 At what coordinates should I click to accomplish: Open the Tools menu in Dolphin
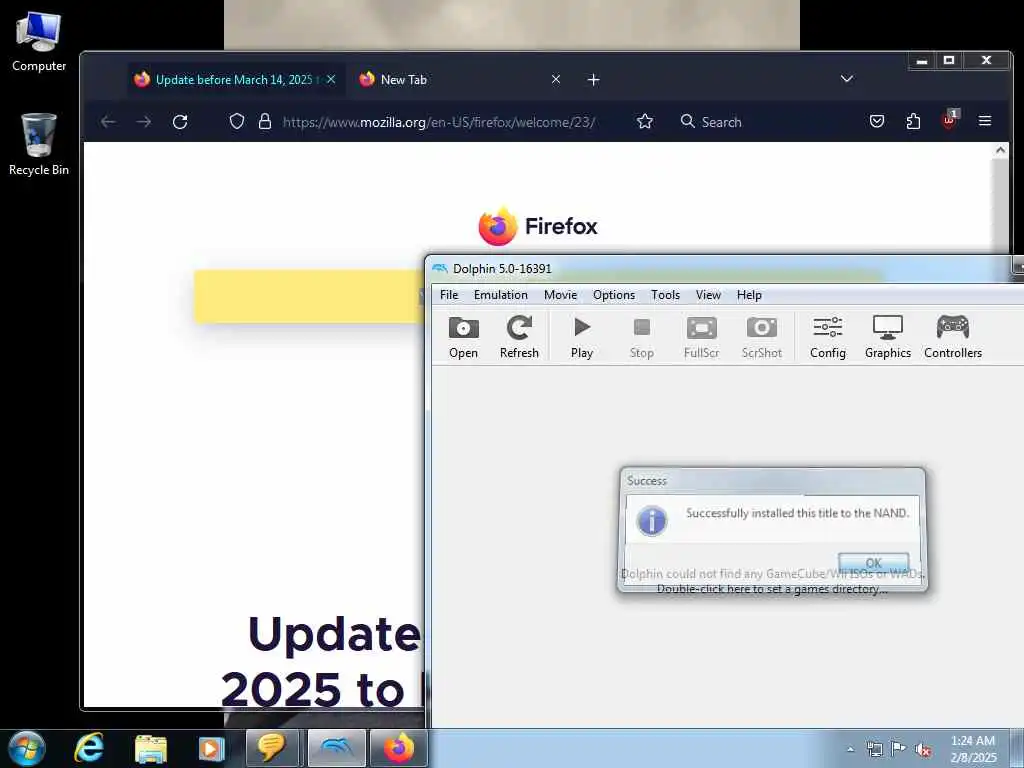point(665,295)
